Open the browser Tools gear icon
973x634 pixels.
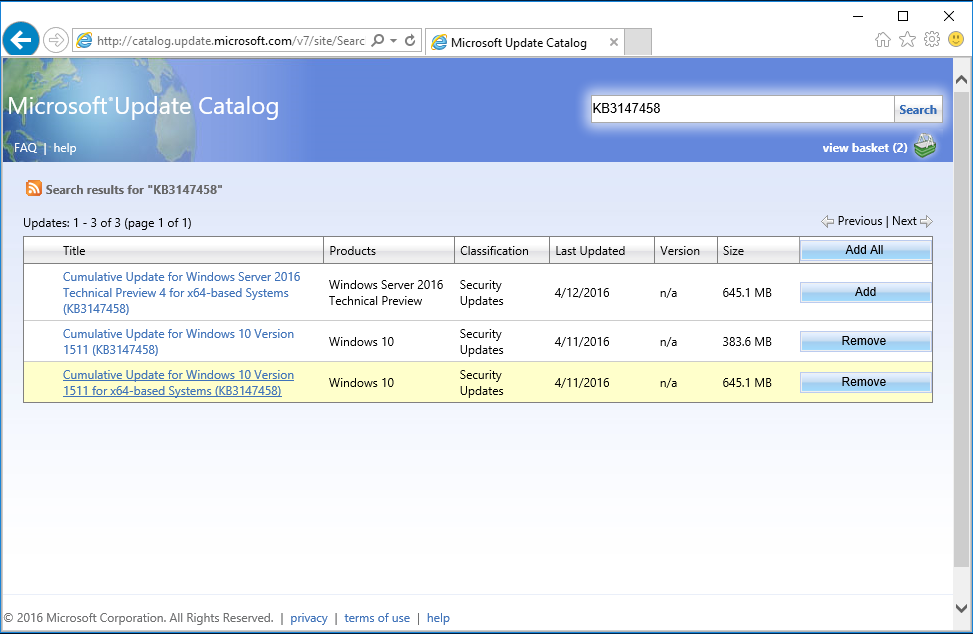coord(931,39)
